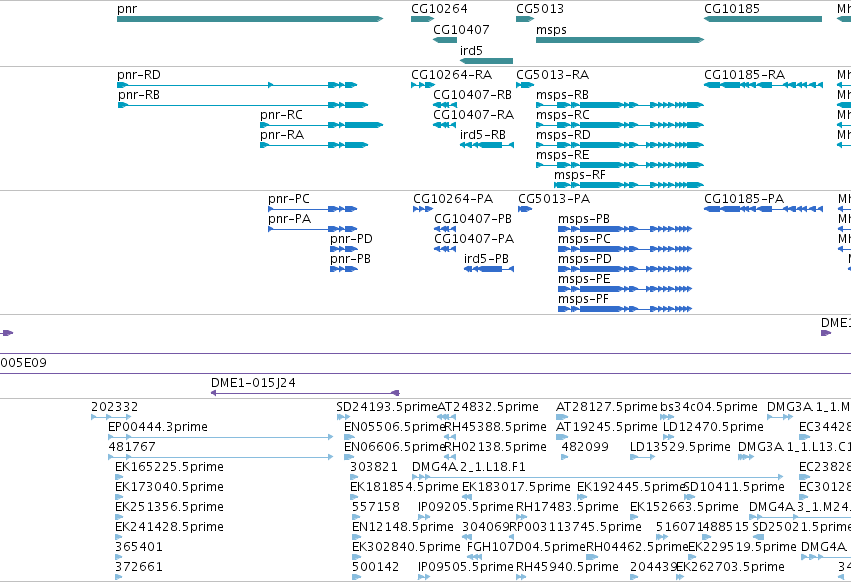
Task: Click the msps-RB transcript label
Action: [x=562, y=94]
